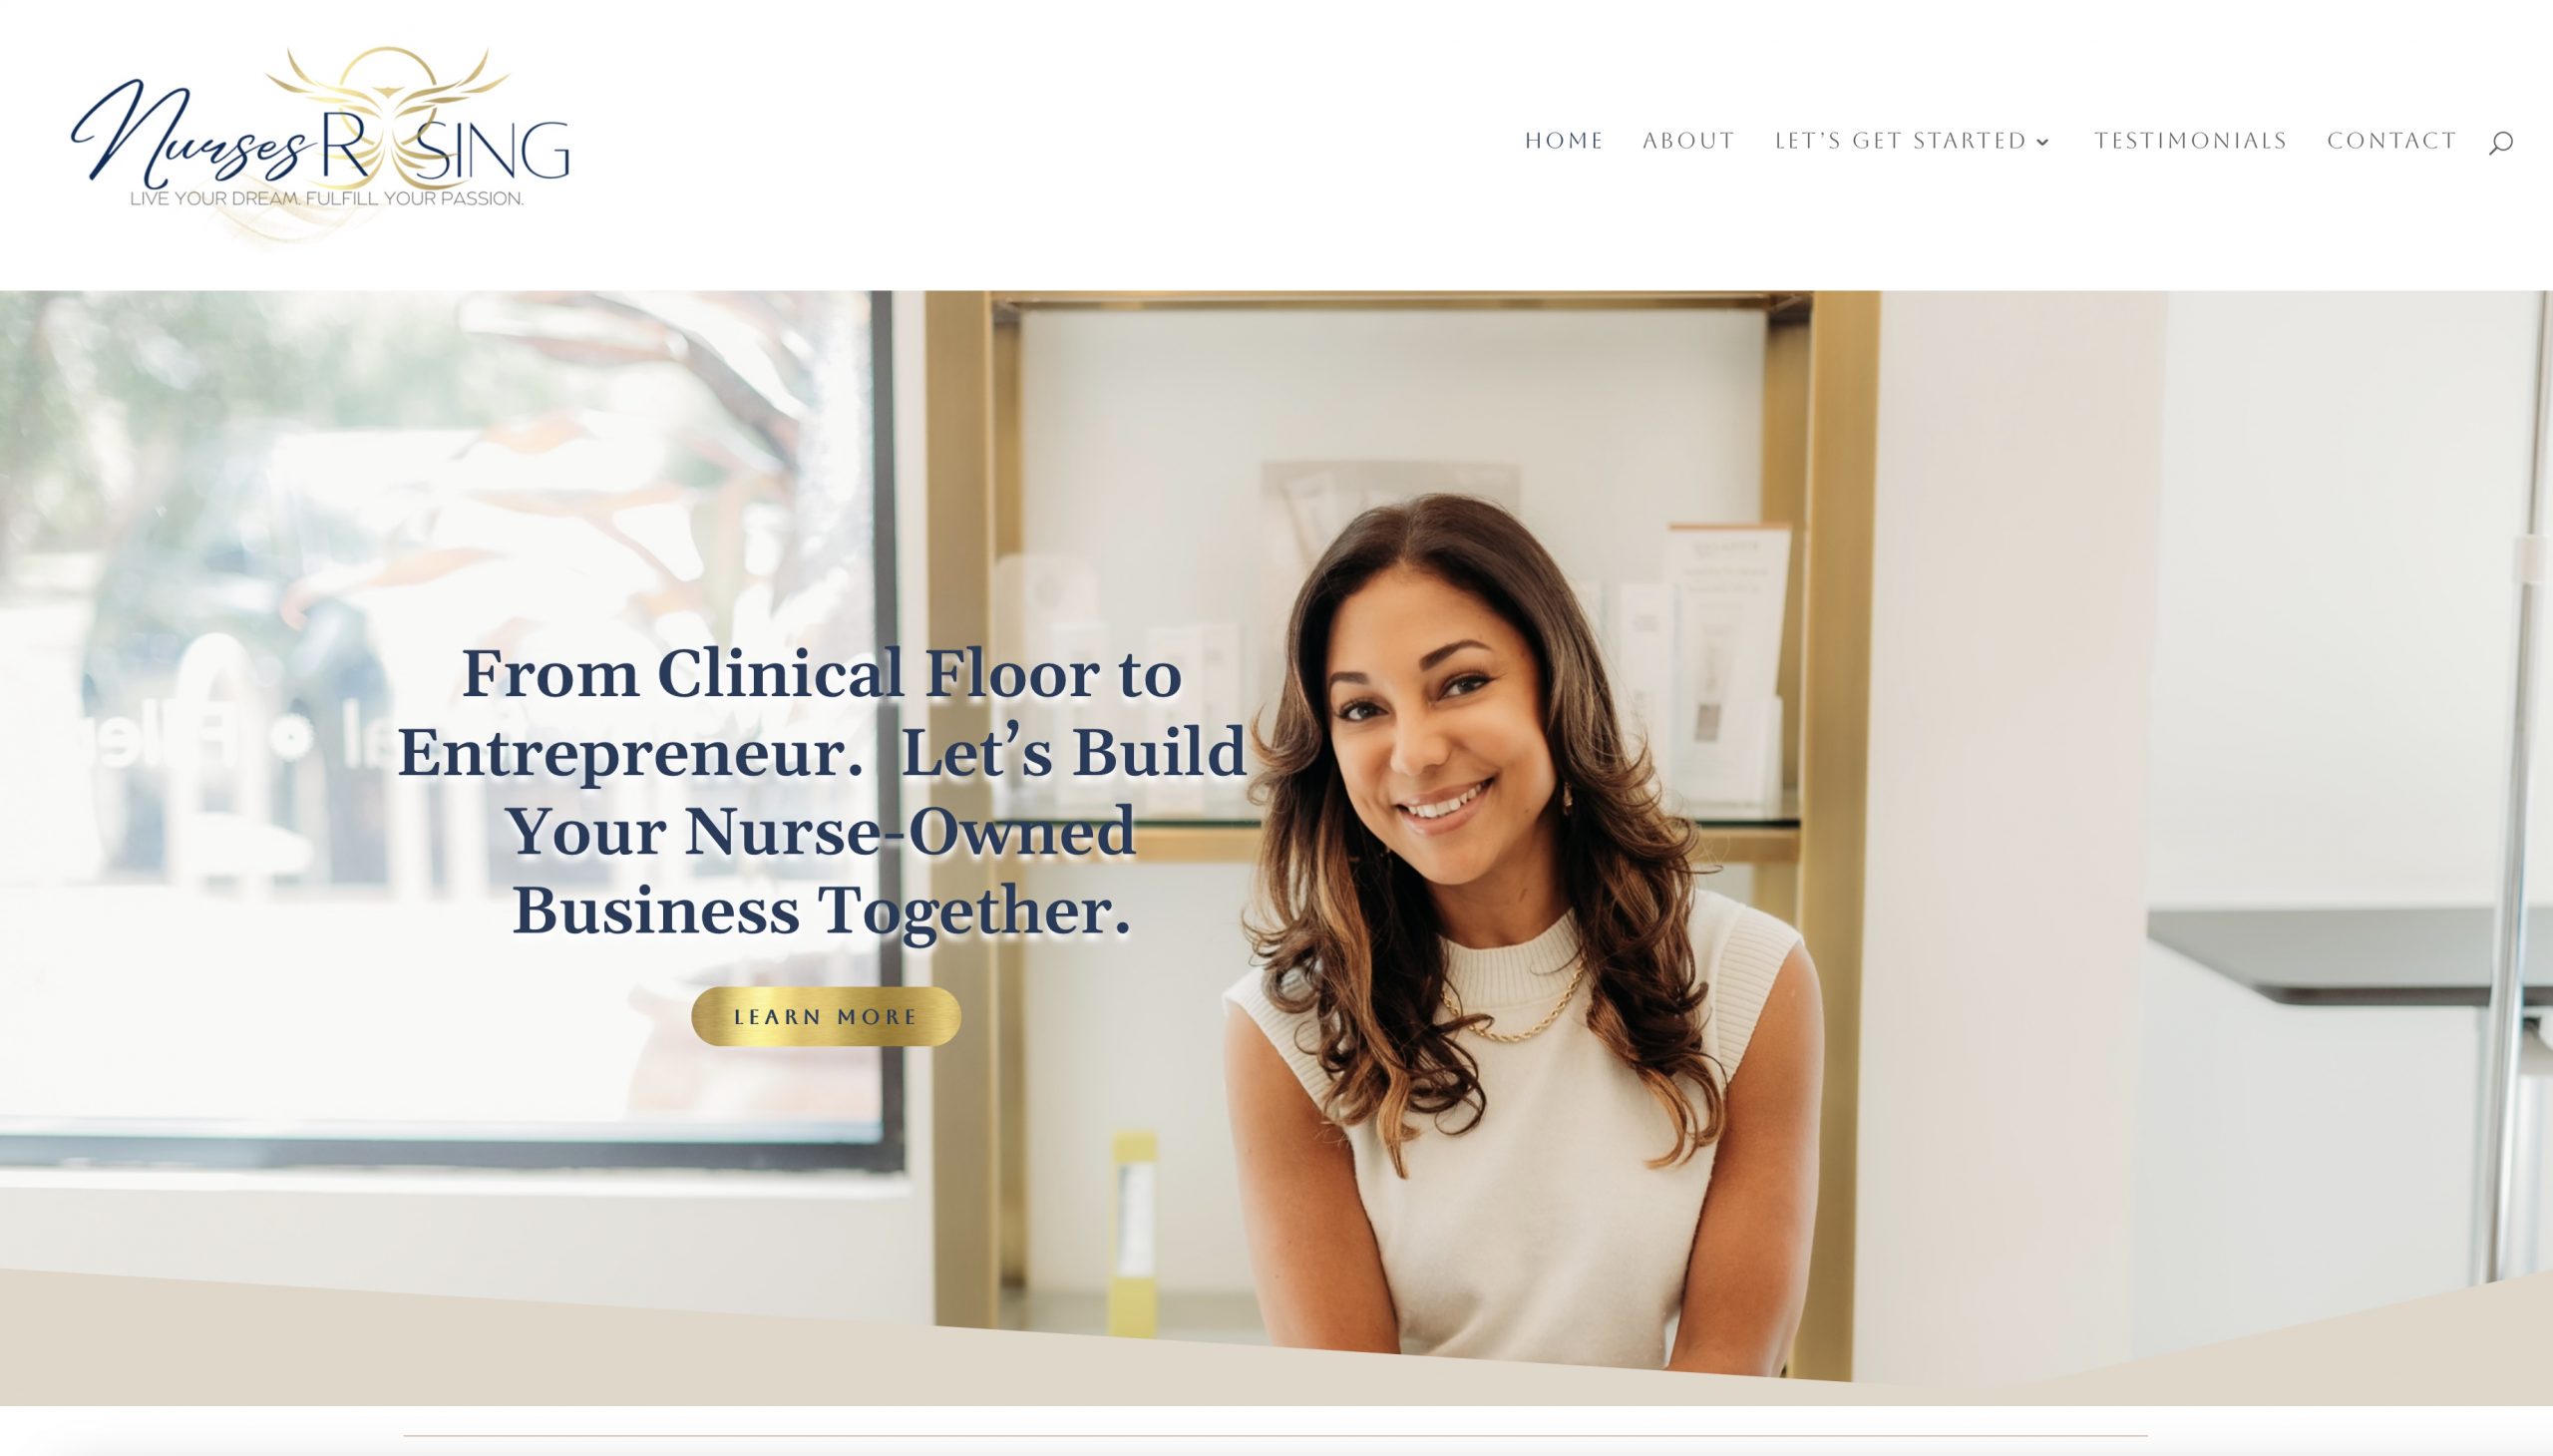Open the About page
Image resolution: width=2553 pixels, height=1456 pixels.
point(1689,141)
